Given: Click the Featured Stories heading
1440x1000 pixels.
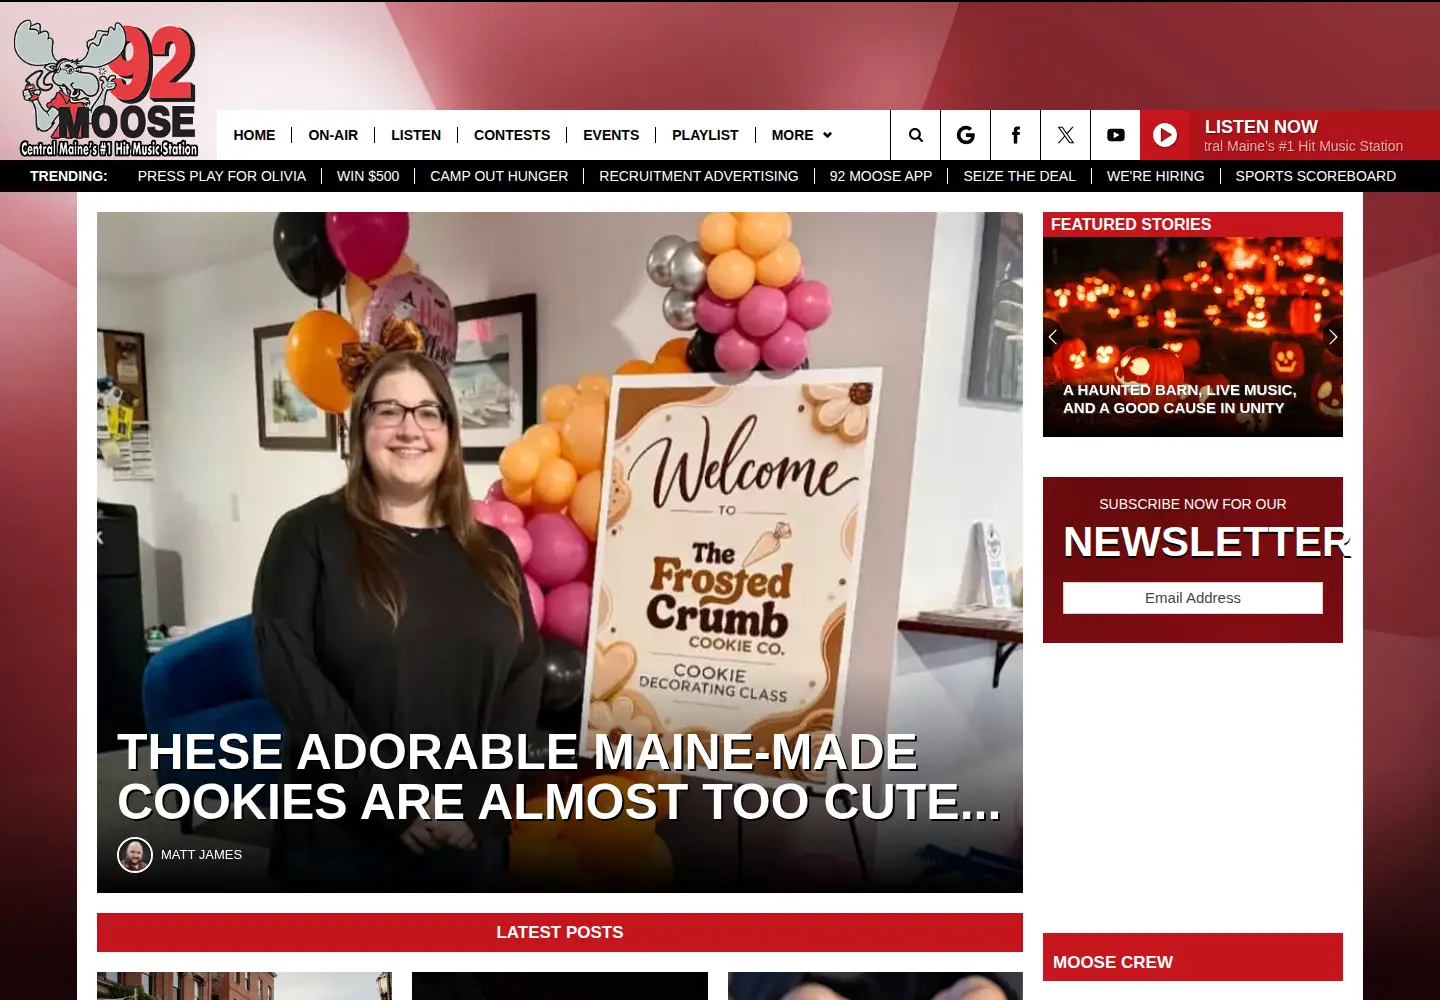Looking at the screenshot, I should pos(1131,225).
